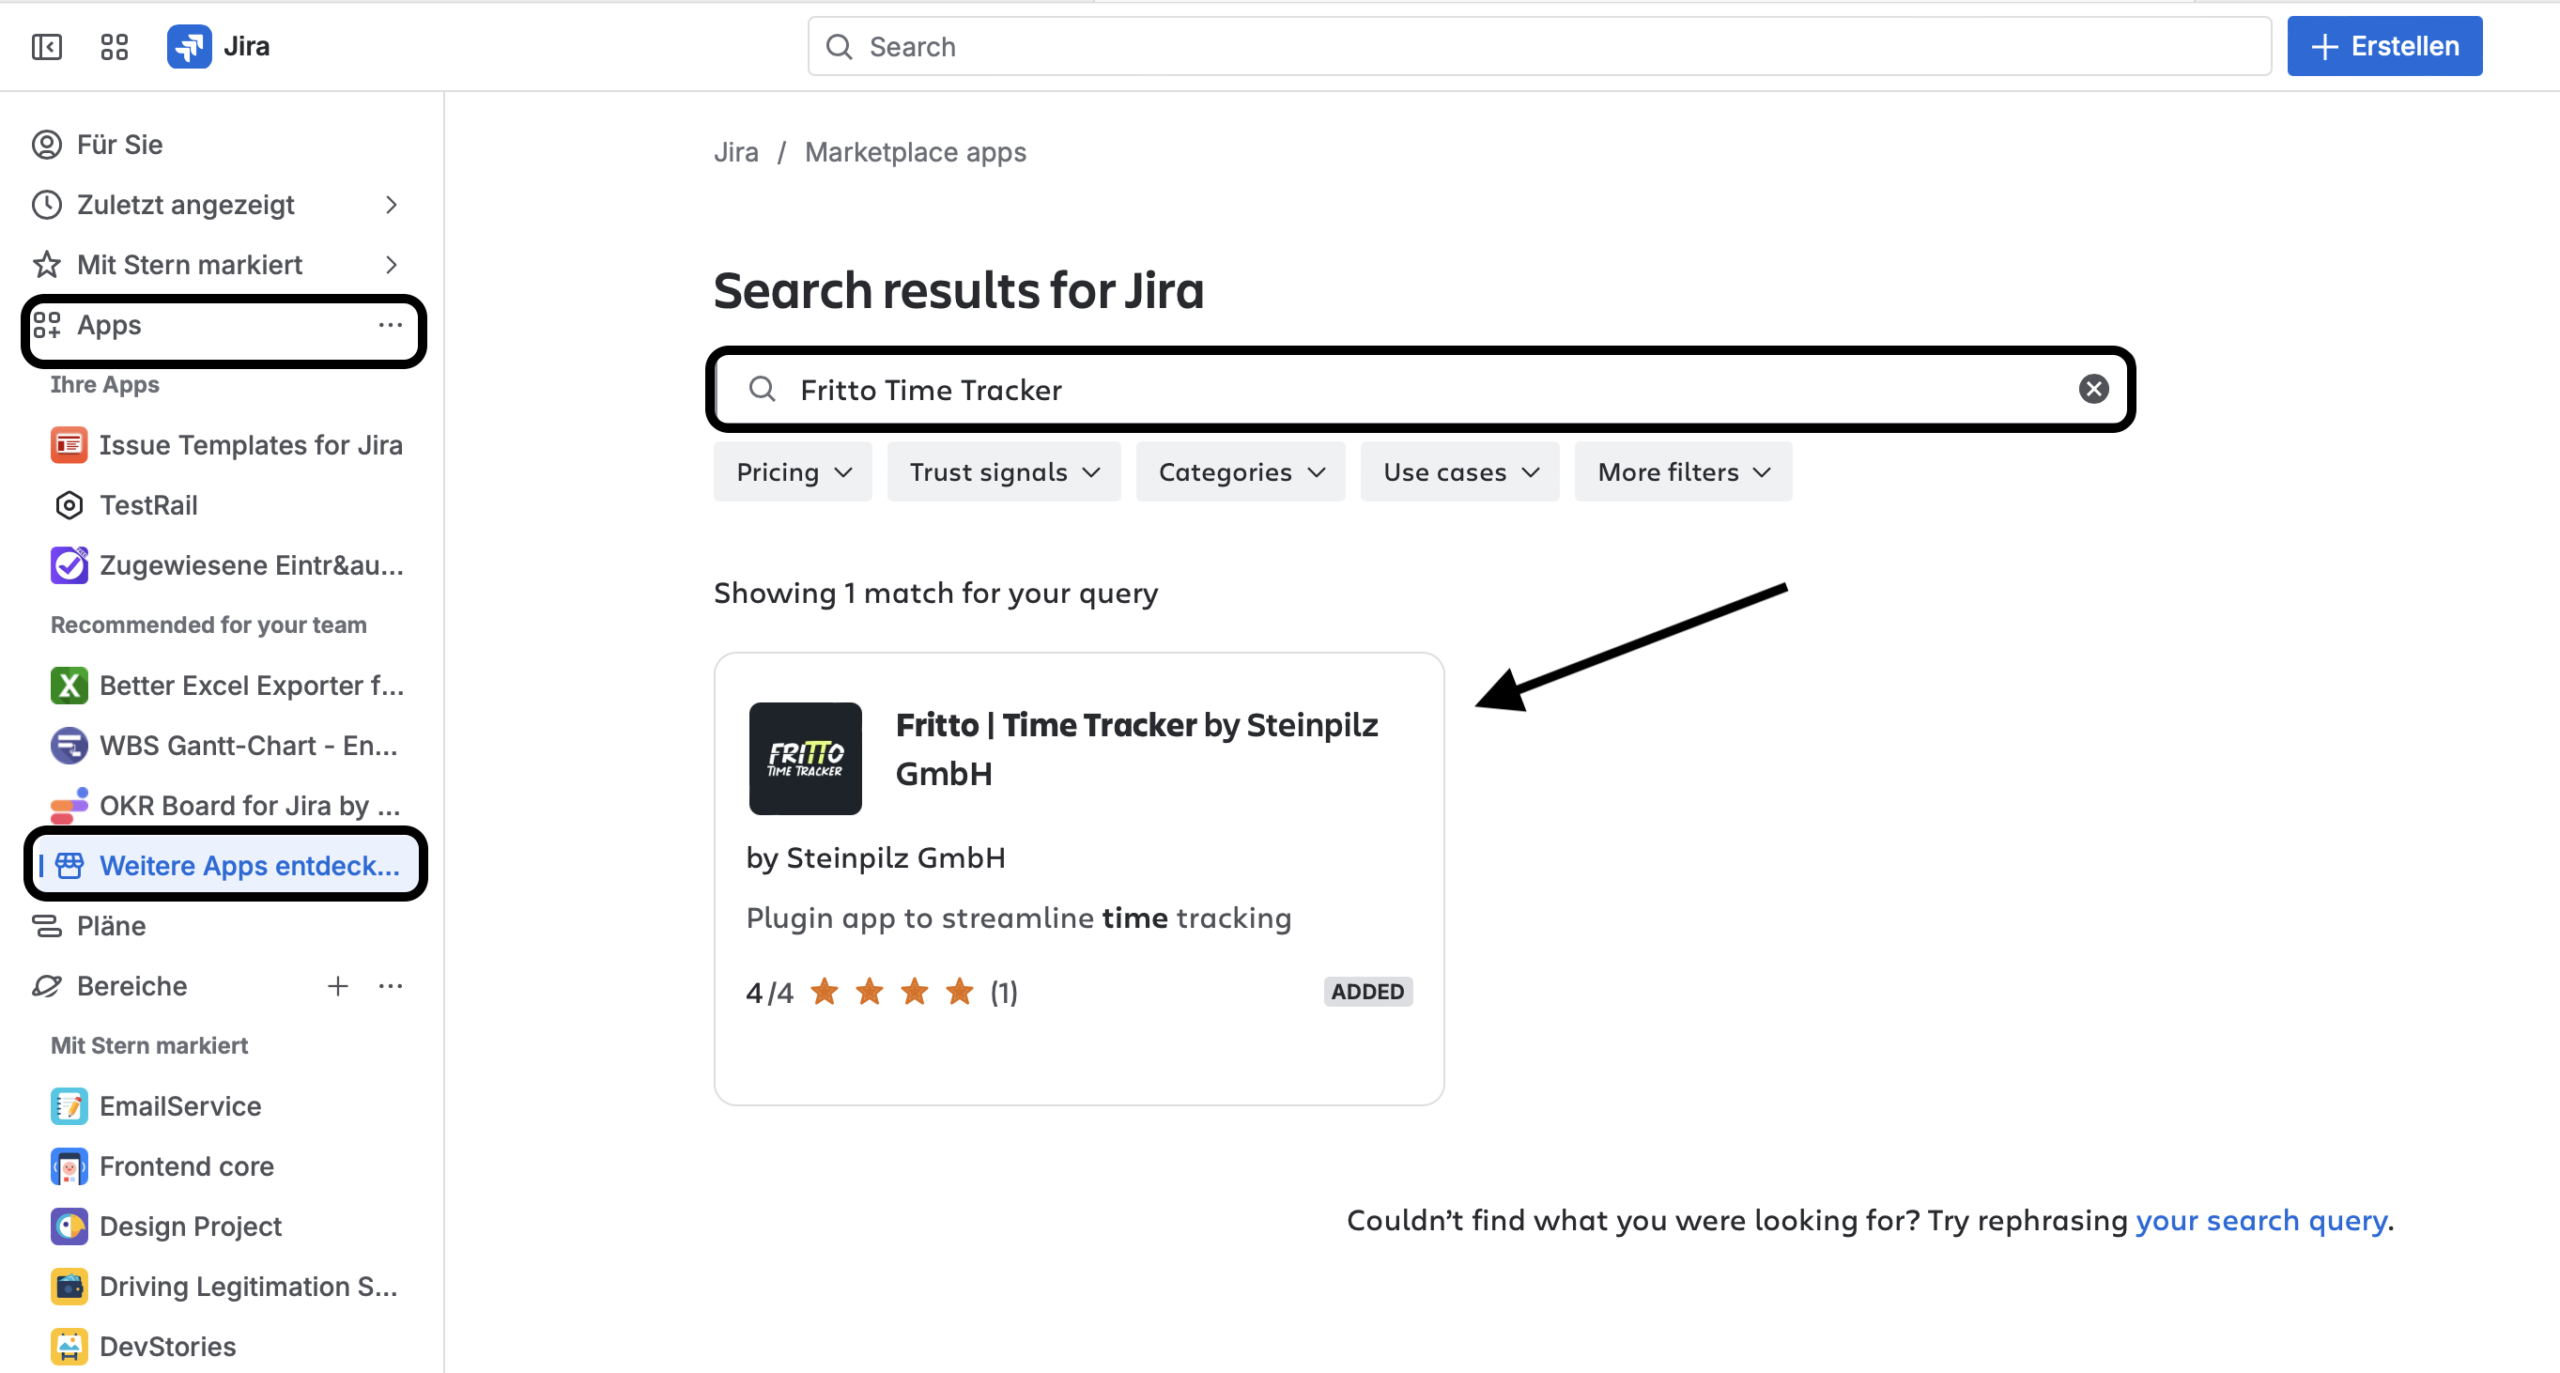The image size is (2560, 1373).
Task: Click the top global Search field
Action: click(x=1540, y=47)
